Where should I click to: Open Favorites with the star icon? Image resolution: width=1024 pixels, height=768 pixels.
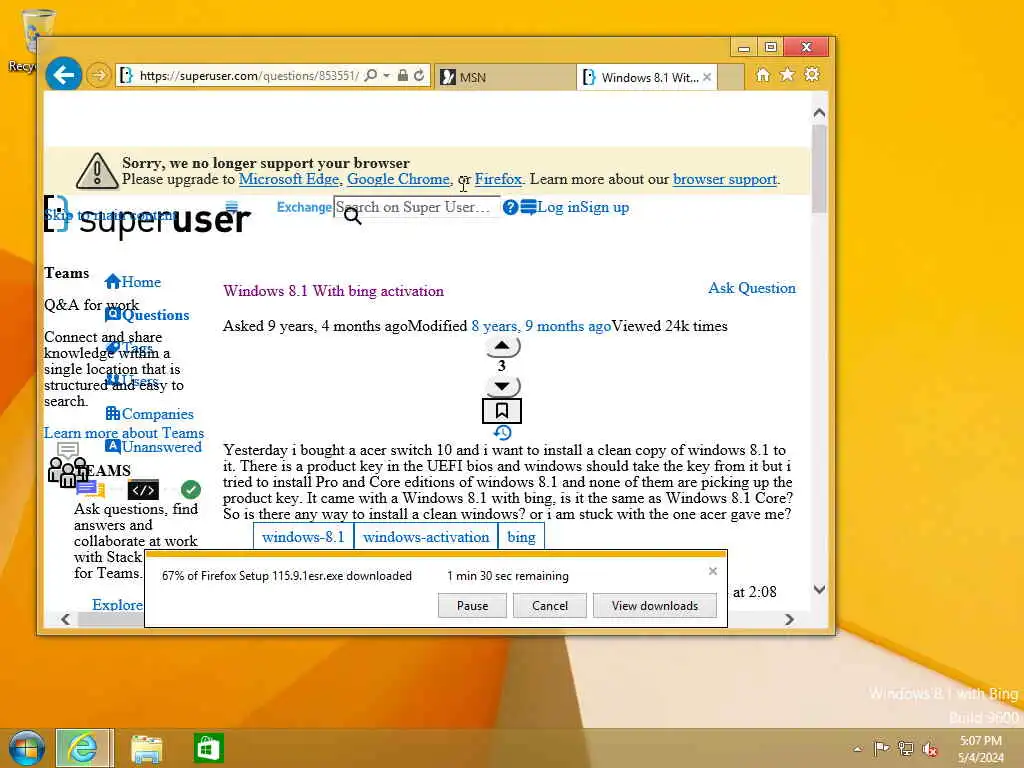click(788, 74)
